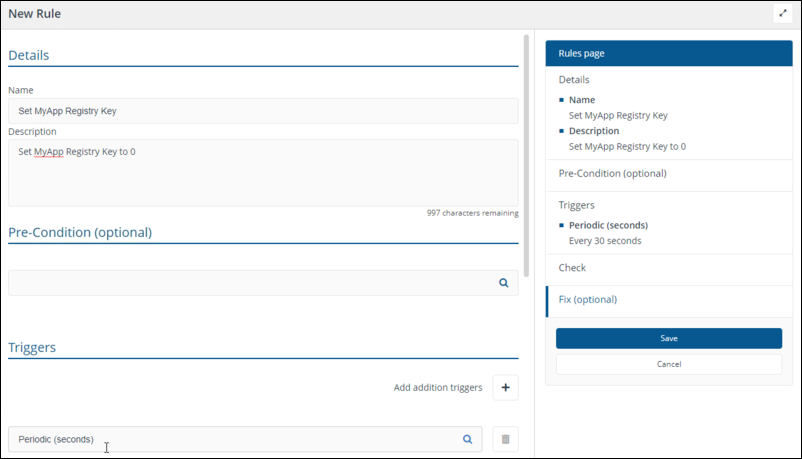Go to Details section in the Rules page panel
The image size is (802, 459).
click(x=574, y=79)
